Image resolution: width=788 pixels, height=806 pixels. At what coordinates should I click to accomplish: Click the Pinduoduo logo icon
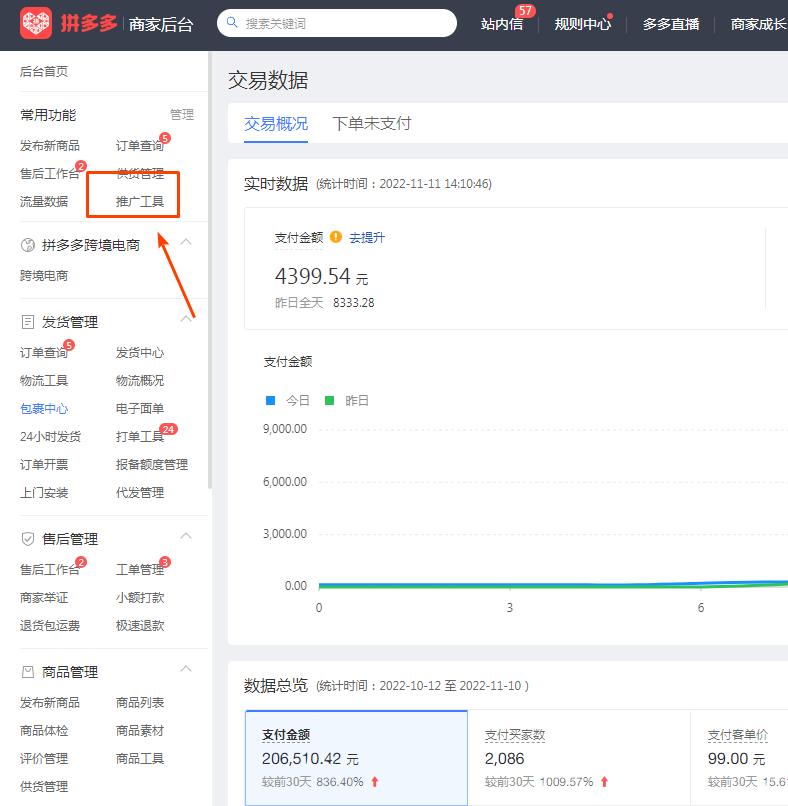click(35, 23)
